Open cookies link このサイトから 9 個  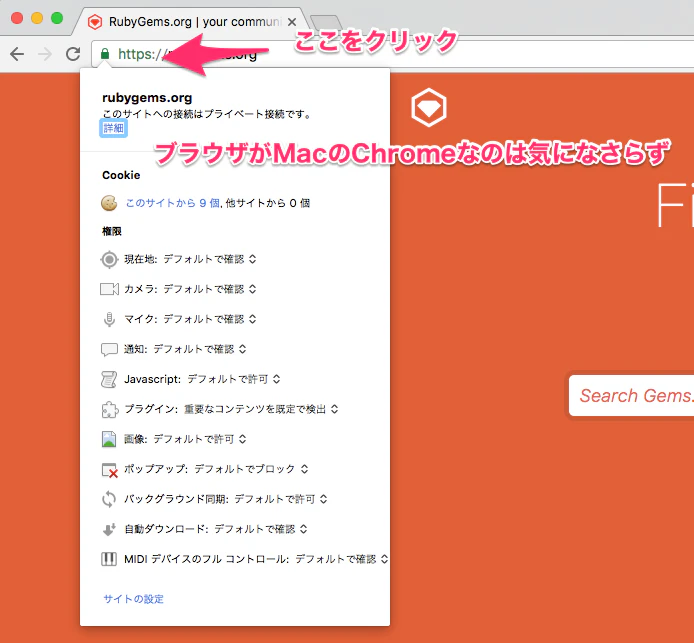pyautogui.click(x=173, y=203)
